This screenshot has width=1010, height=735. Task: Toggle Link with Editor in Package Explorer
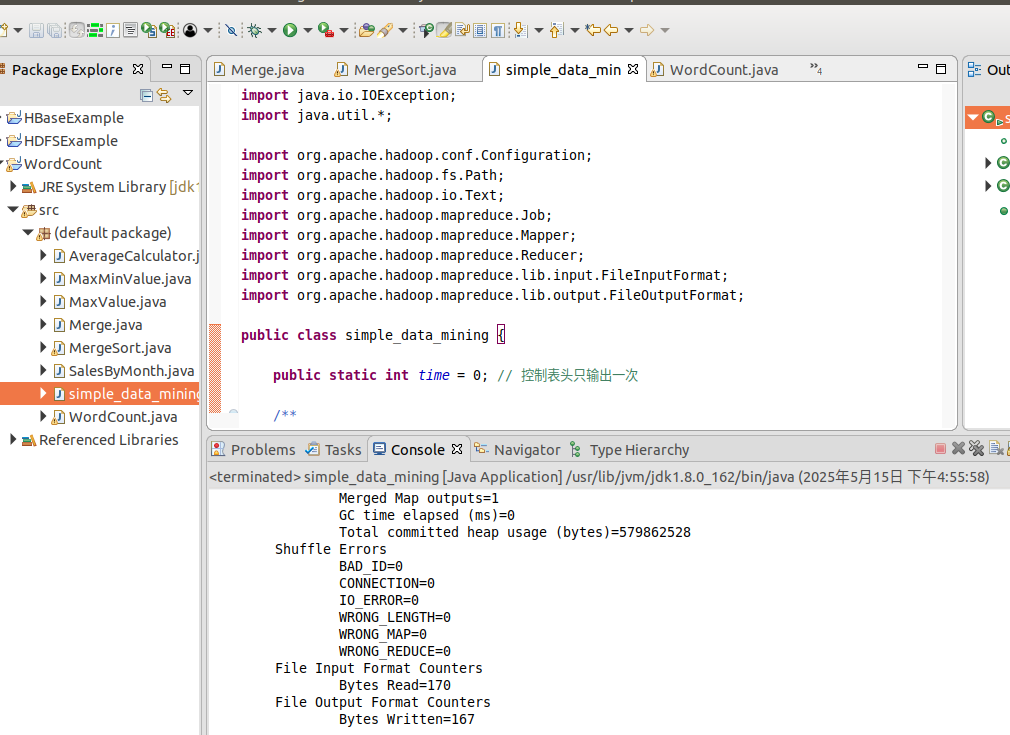(x=164, y=95)
